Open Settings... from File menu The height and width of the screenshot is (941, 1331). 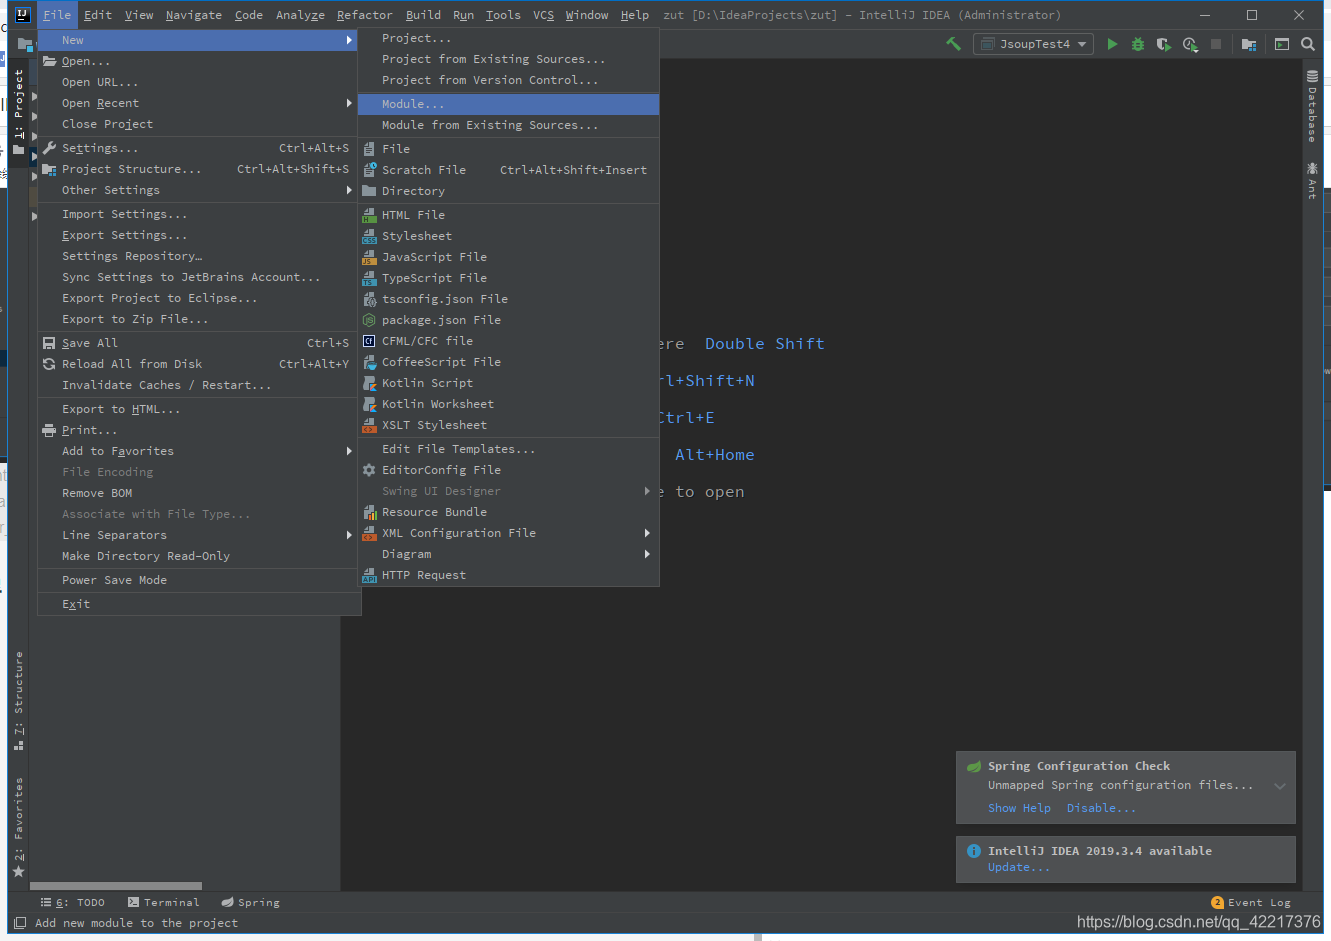click(197, 148)
